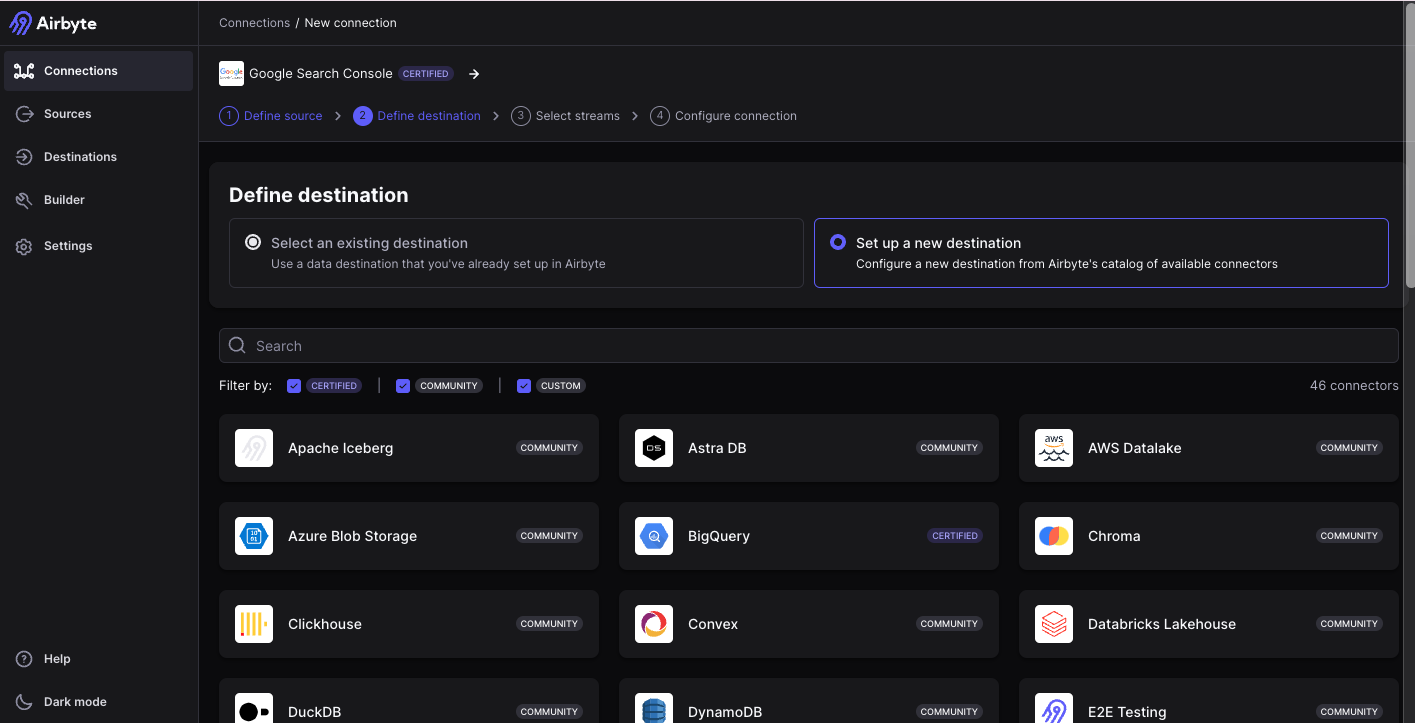Click the Convex connector icon
The image size is (1415, 723).
(x=654, y=624)
